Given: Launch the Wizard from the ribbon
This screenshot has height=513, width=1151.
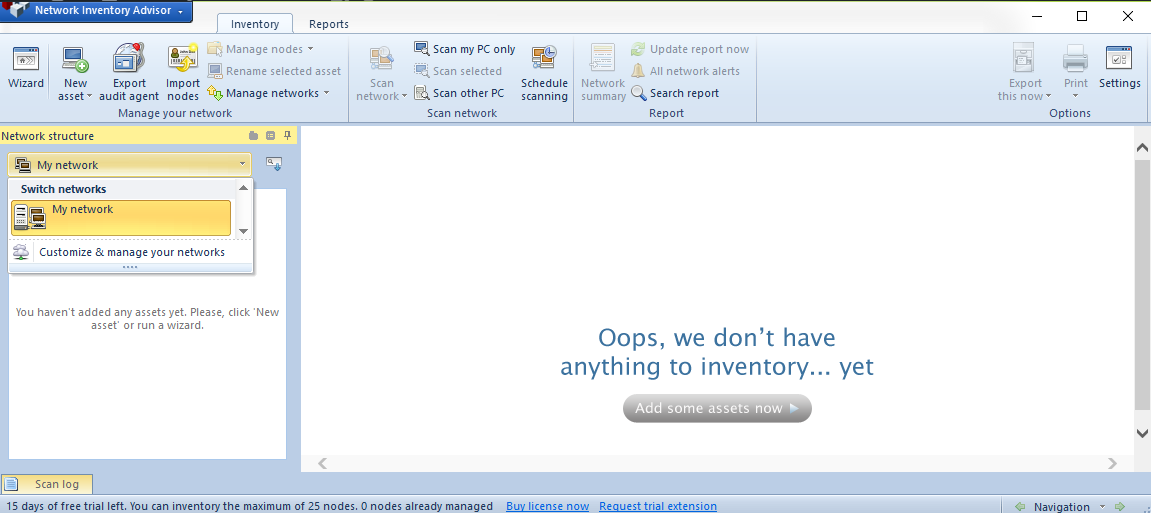Looking at the screenshot, I should pyautogui.click(x=26, y=68).
